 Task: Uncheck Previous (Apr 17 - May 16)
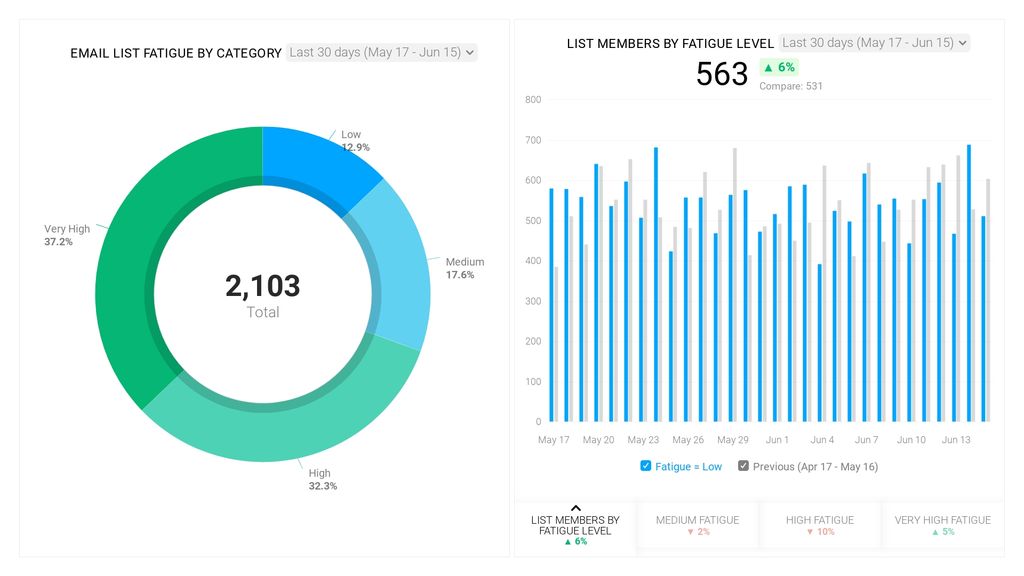coord(743,467)
